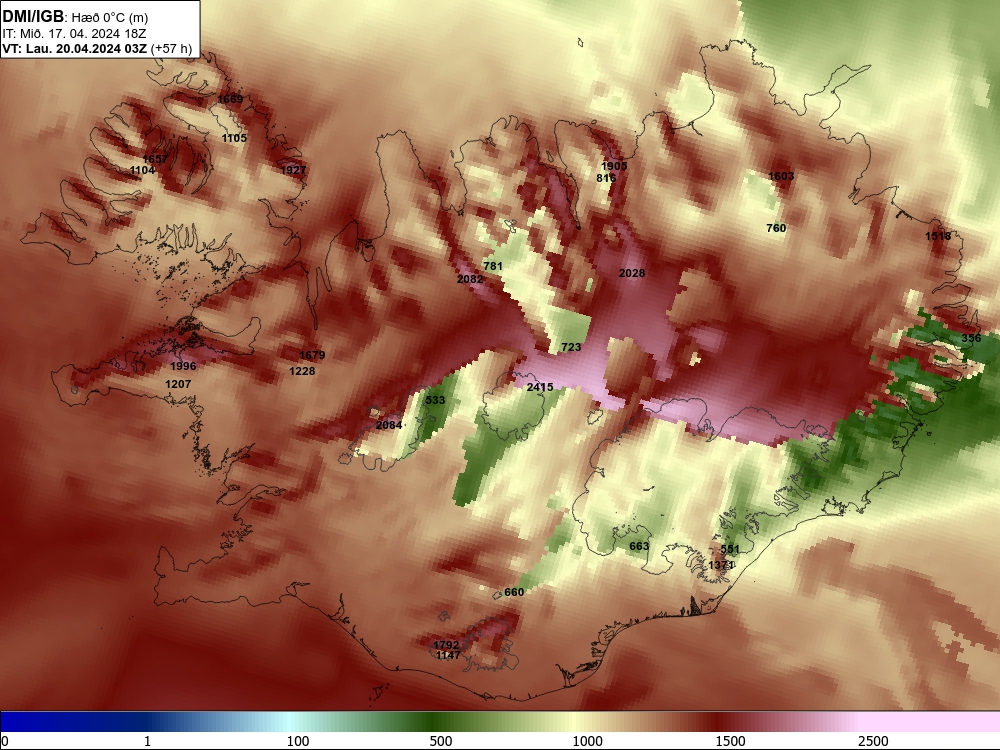1000x750 pixels.
Task: Click the 551 value label
Action: pyautogui.click(x=730, y=549)
